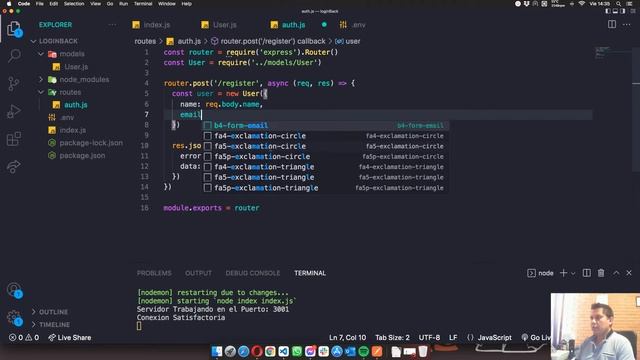Open editor More Actions ellipsis
The width and height of the screenshot is (640, 360).
click(627, 24)
